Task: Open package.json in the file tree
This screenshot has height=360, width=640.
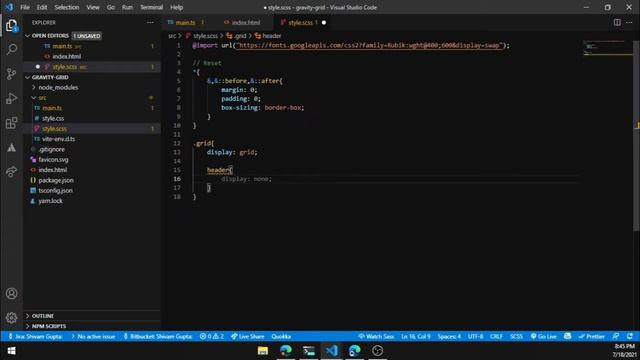Action: [x=56, y=180]
